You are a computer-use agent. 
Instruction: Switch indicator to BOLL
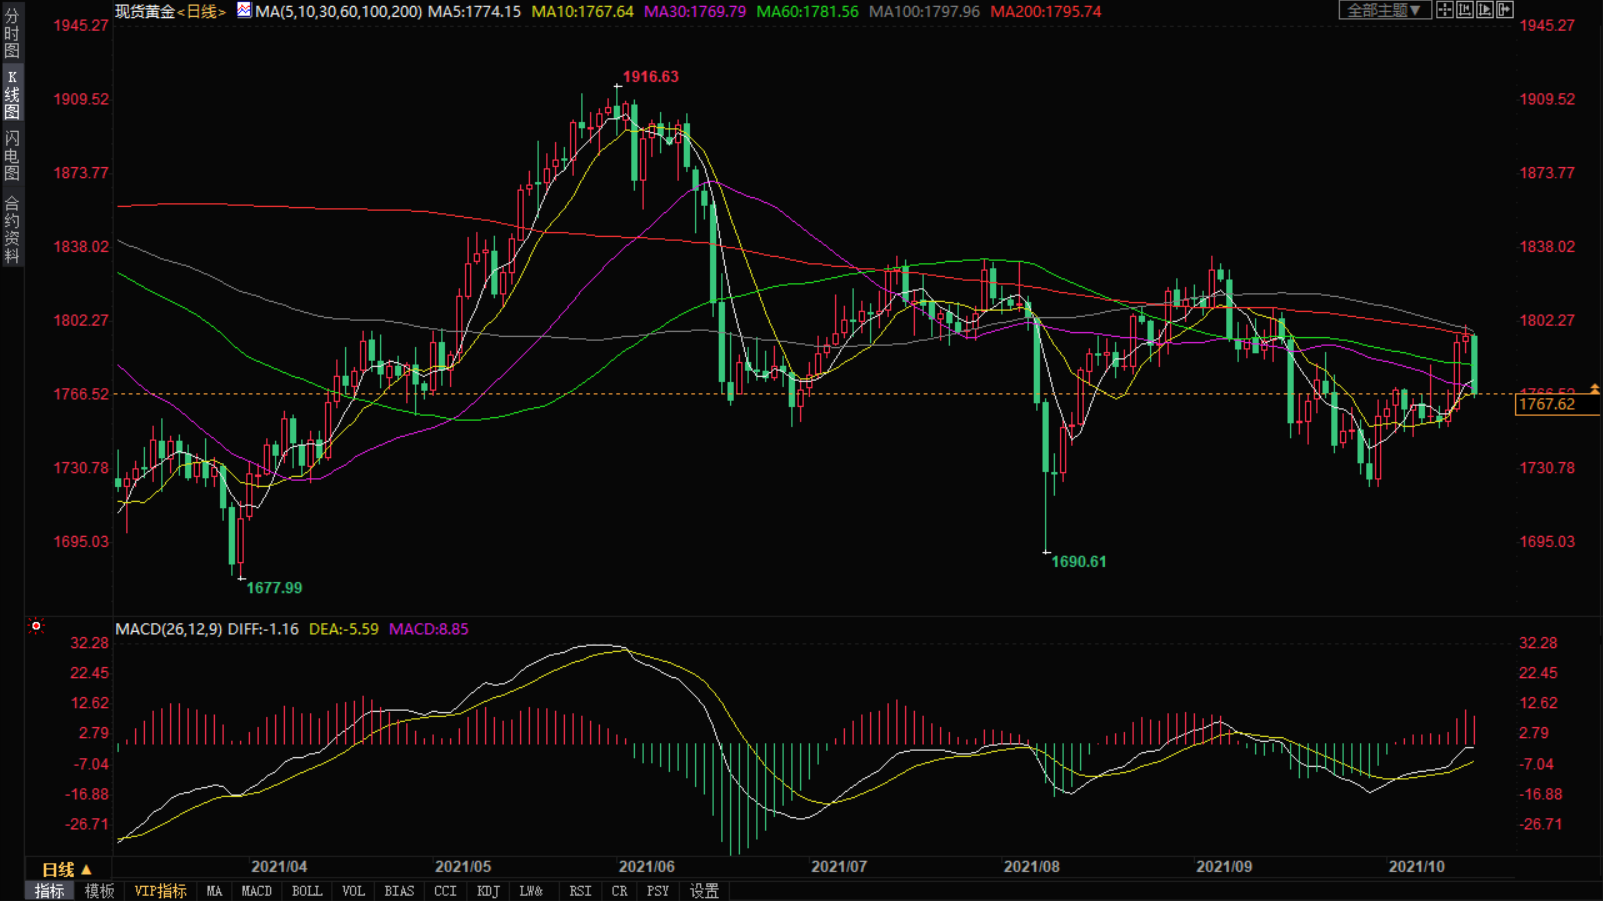point(306,891)
